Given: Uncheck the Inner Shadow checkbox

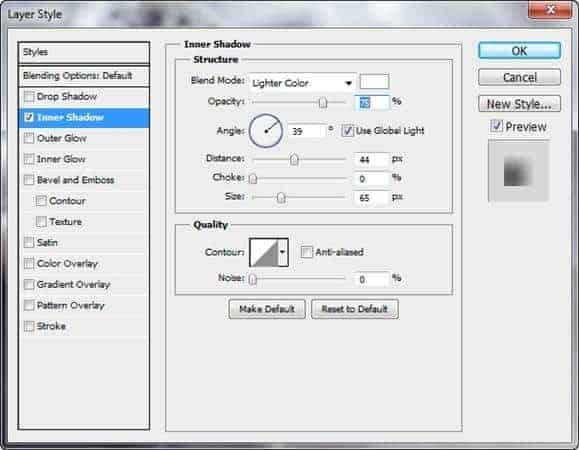Looking at the screenshot, I should (x=28, y=117).
